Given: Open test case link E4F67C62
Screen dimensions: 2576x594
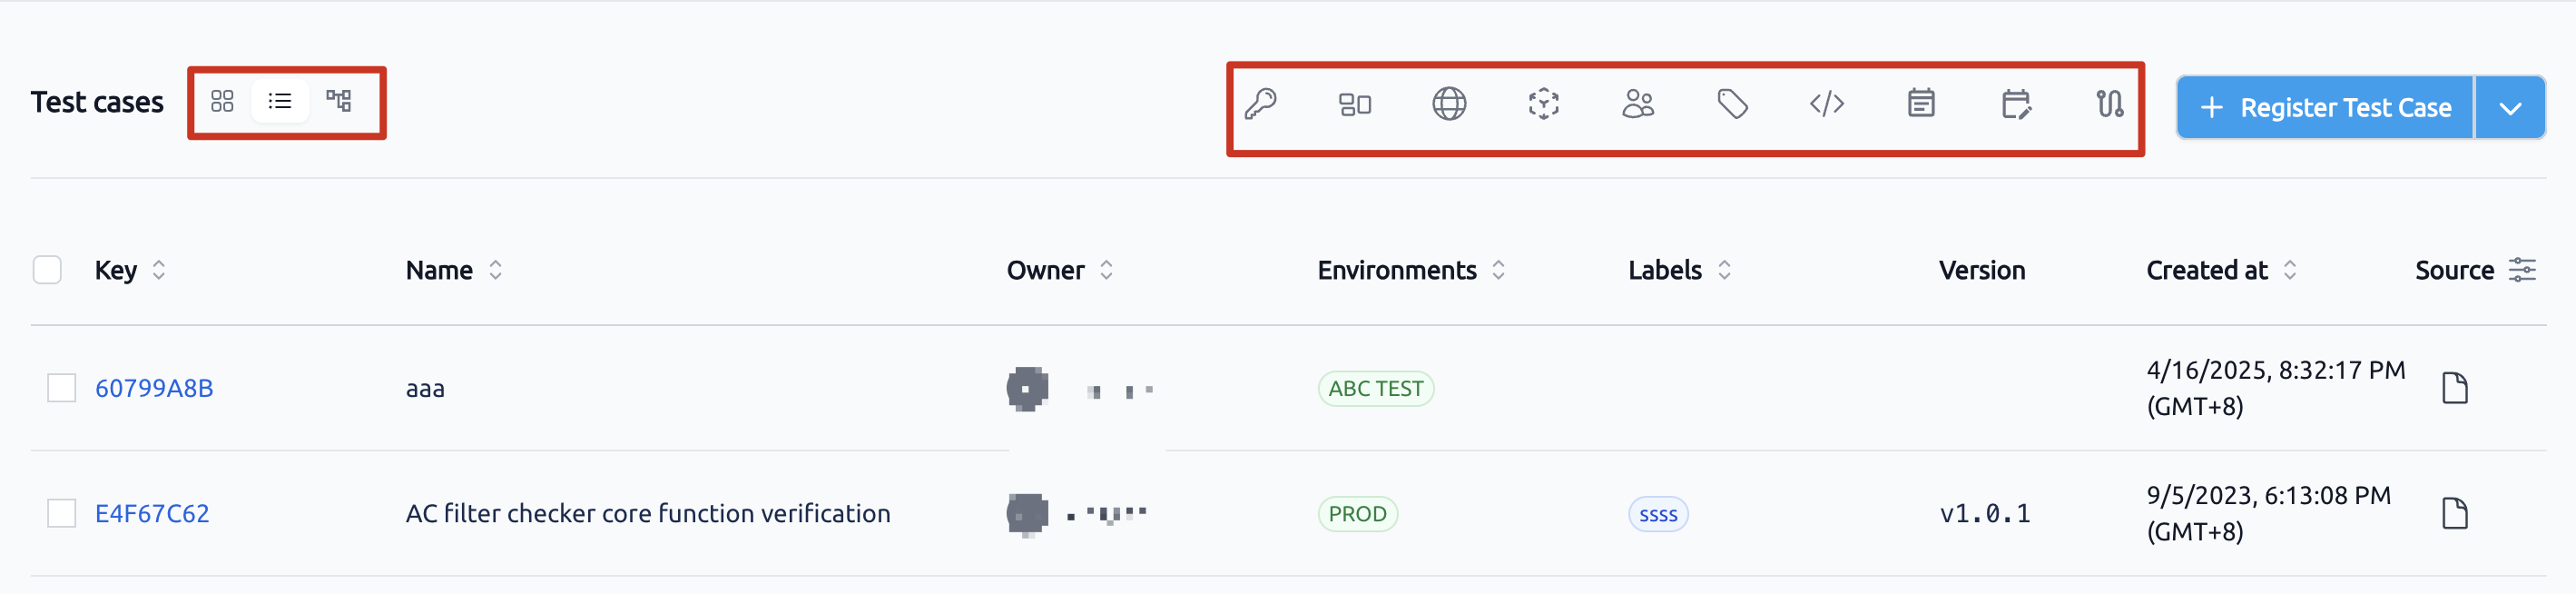Looking at the screenshot, I should (x=152, y=514).
